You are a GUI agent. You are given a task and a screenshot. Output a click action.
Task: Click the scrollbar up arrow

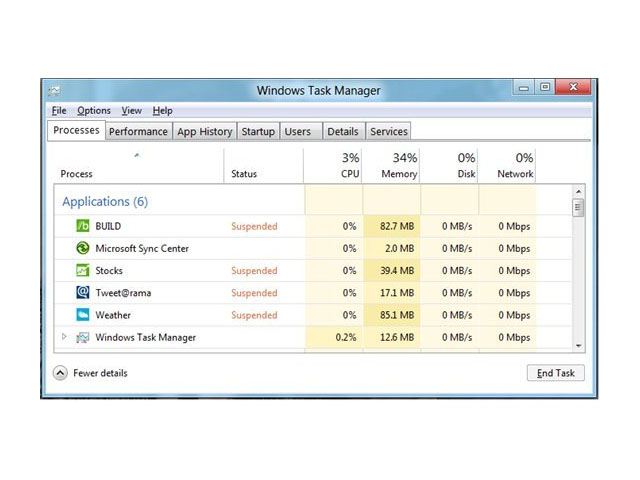(x=578, y=191)
